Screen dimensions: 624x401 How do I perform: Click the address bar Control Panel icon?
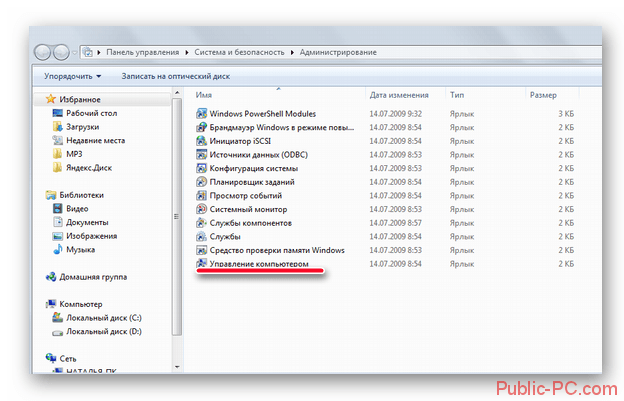point(88,52)
